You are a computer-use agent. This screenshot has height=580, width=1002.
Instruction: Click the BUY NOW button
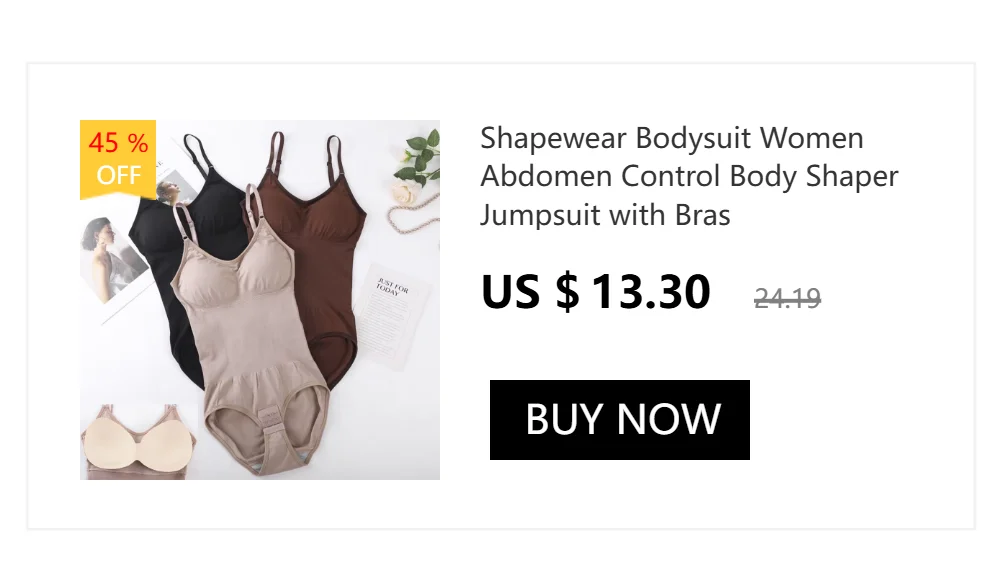click(x=619, y=420)
